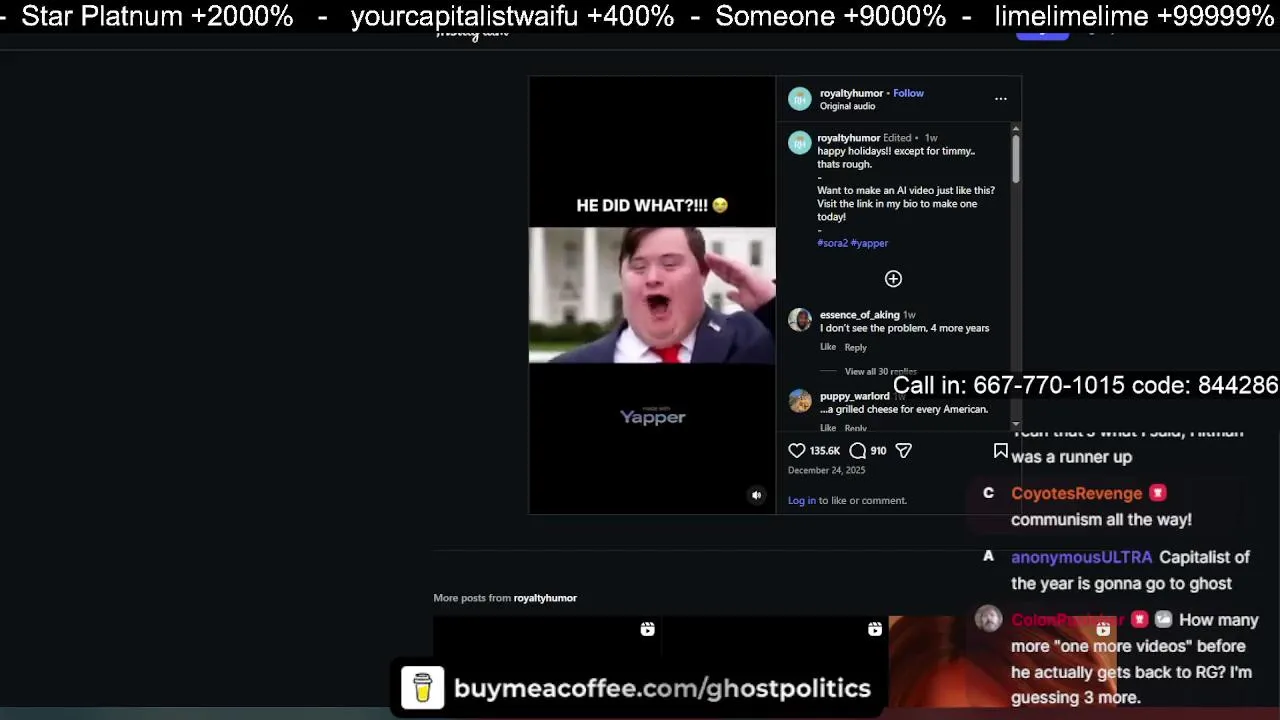The width and height of the screenshot is (1280, 720).
Task: Open essence_of_aking's profile picture
Action: 800,319
